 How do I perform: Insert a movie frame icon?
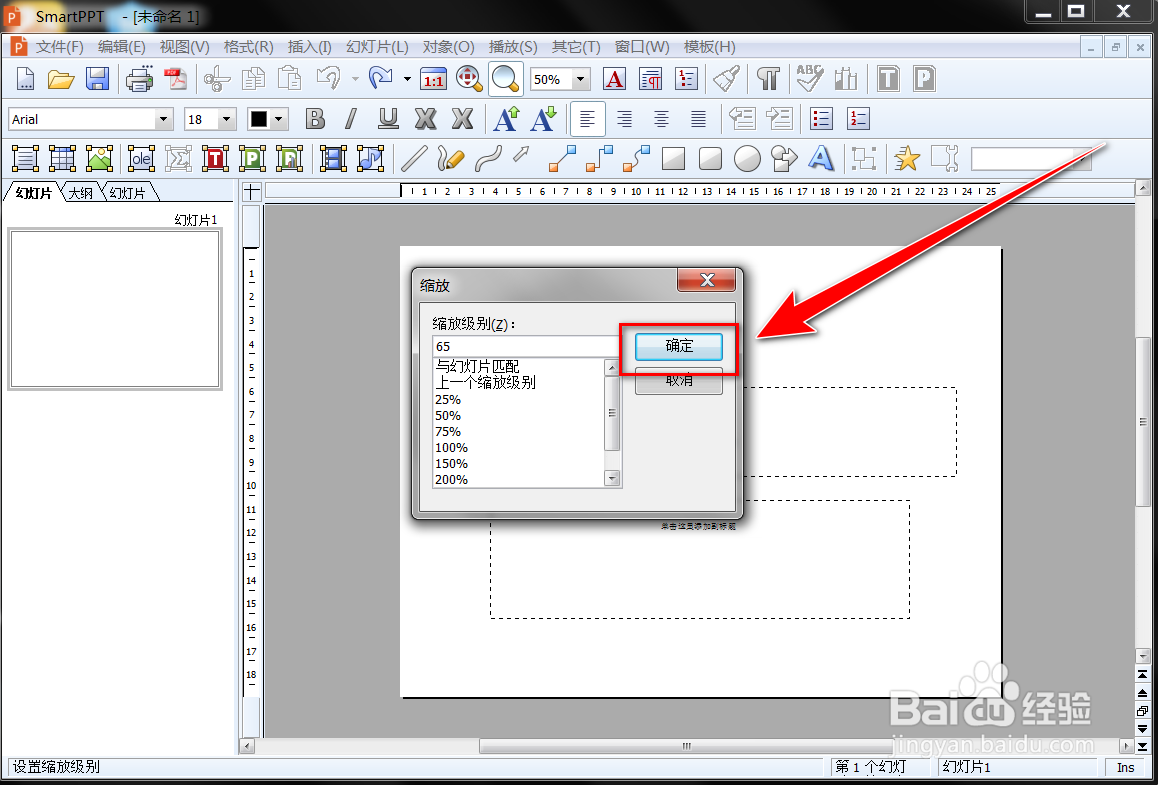334,158
